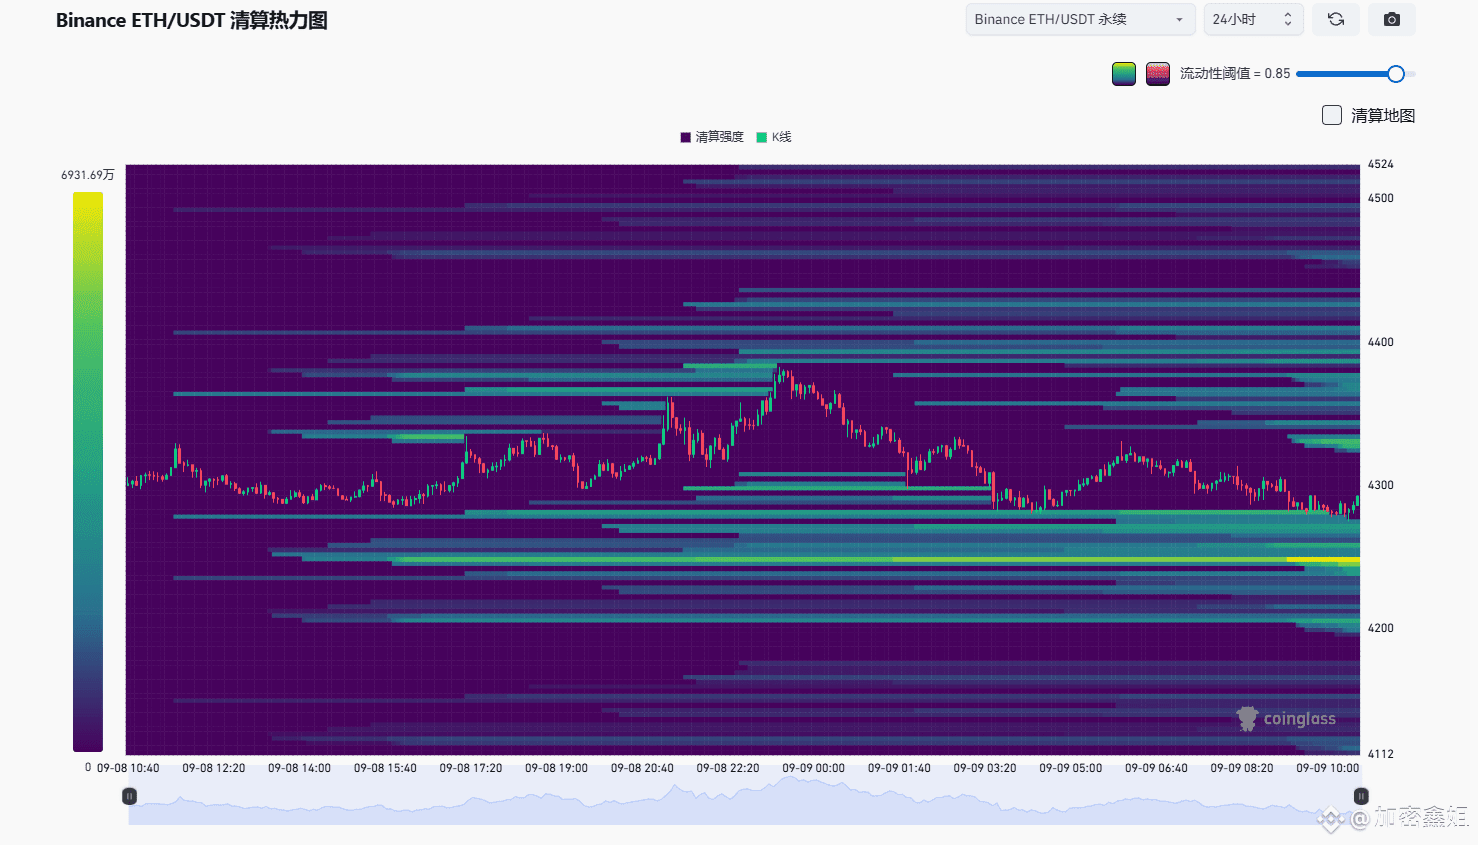Click the 流动性阈值 = 0.85 label
This screenshot has height=845, width=1478.
point(1235,73)
